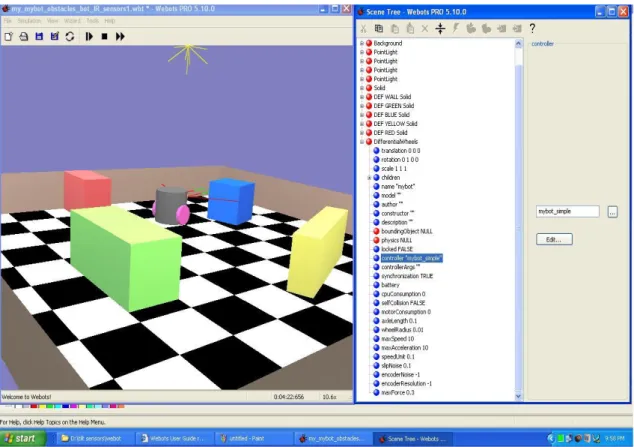Screen dimensions: 634x447
Task: Open the Simulation menu
Action: click(x=29, y=21)
